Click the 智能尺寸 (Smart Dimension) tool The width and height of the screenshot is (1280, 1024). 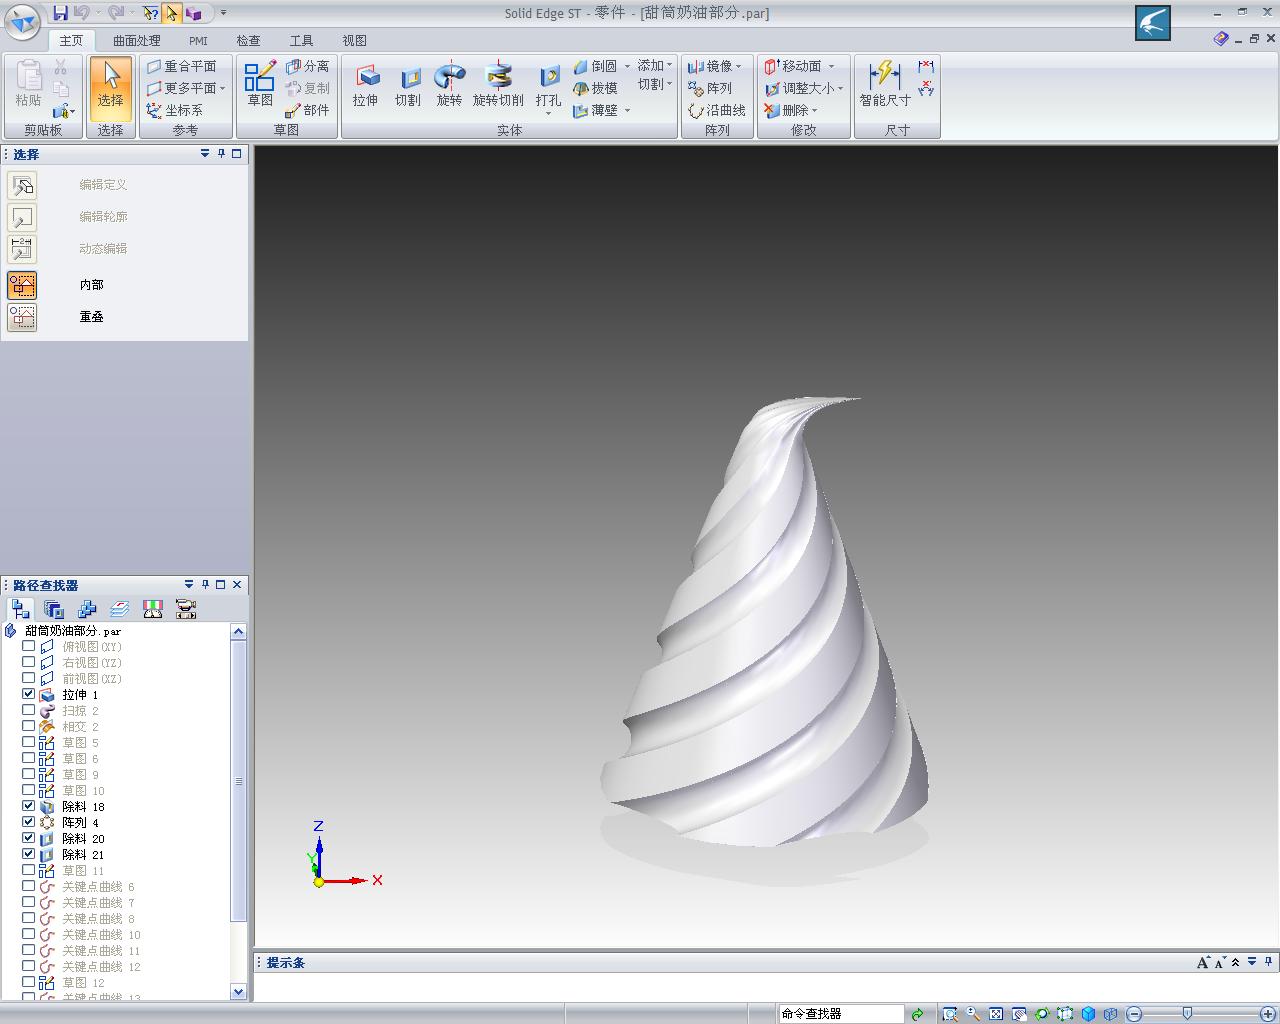pos(885,85)
